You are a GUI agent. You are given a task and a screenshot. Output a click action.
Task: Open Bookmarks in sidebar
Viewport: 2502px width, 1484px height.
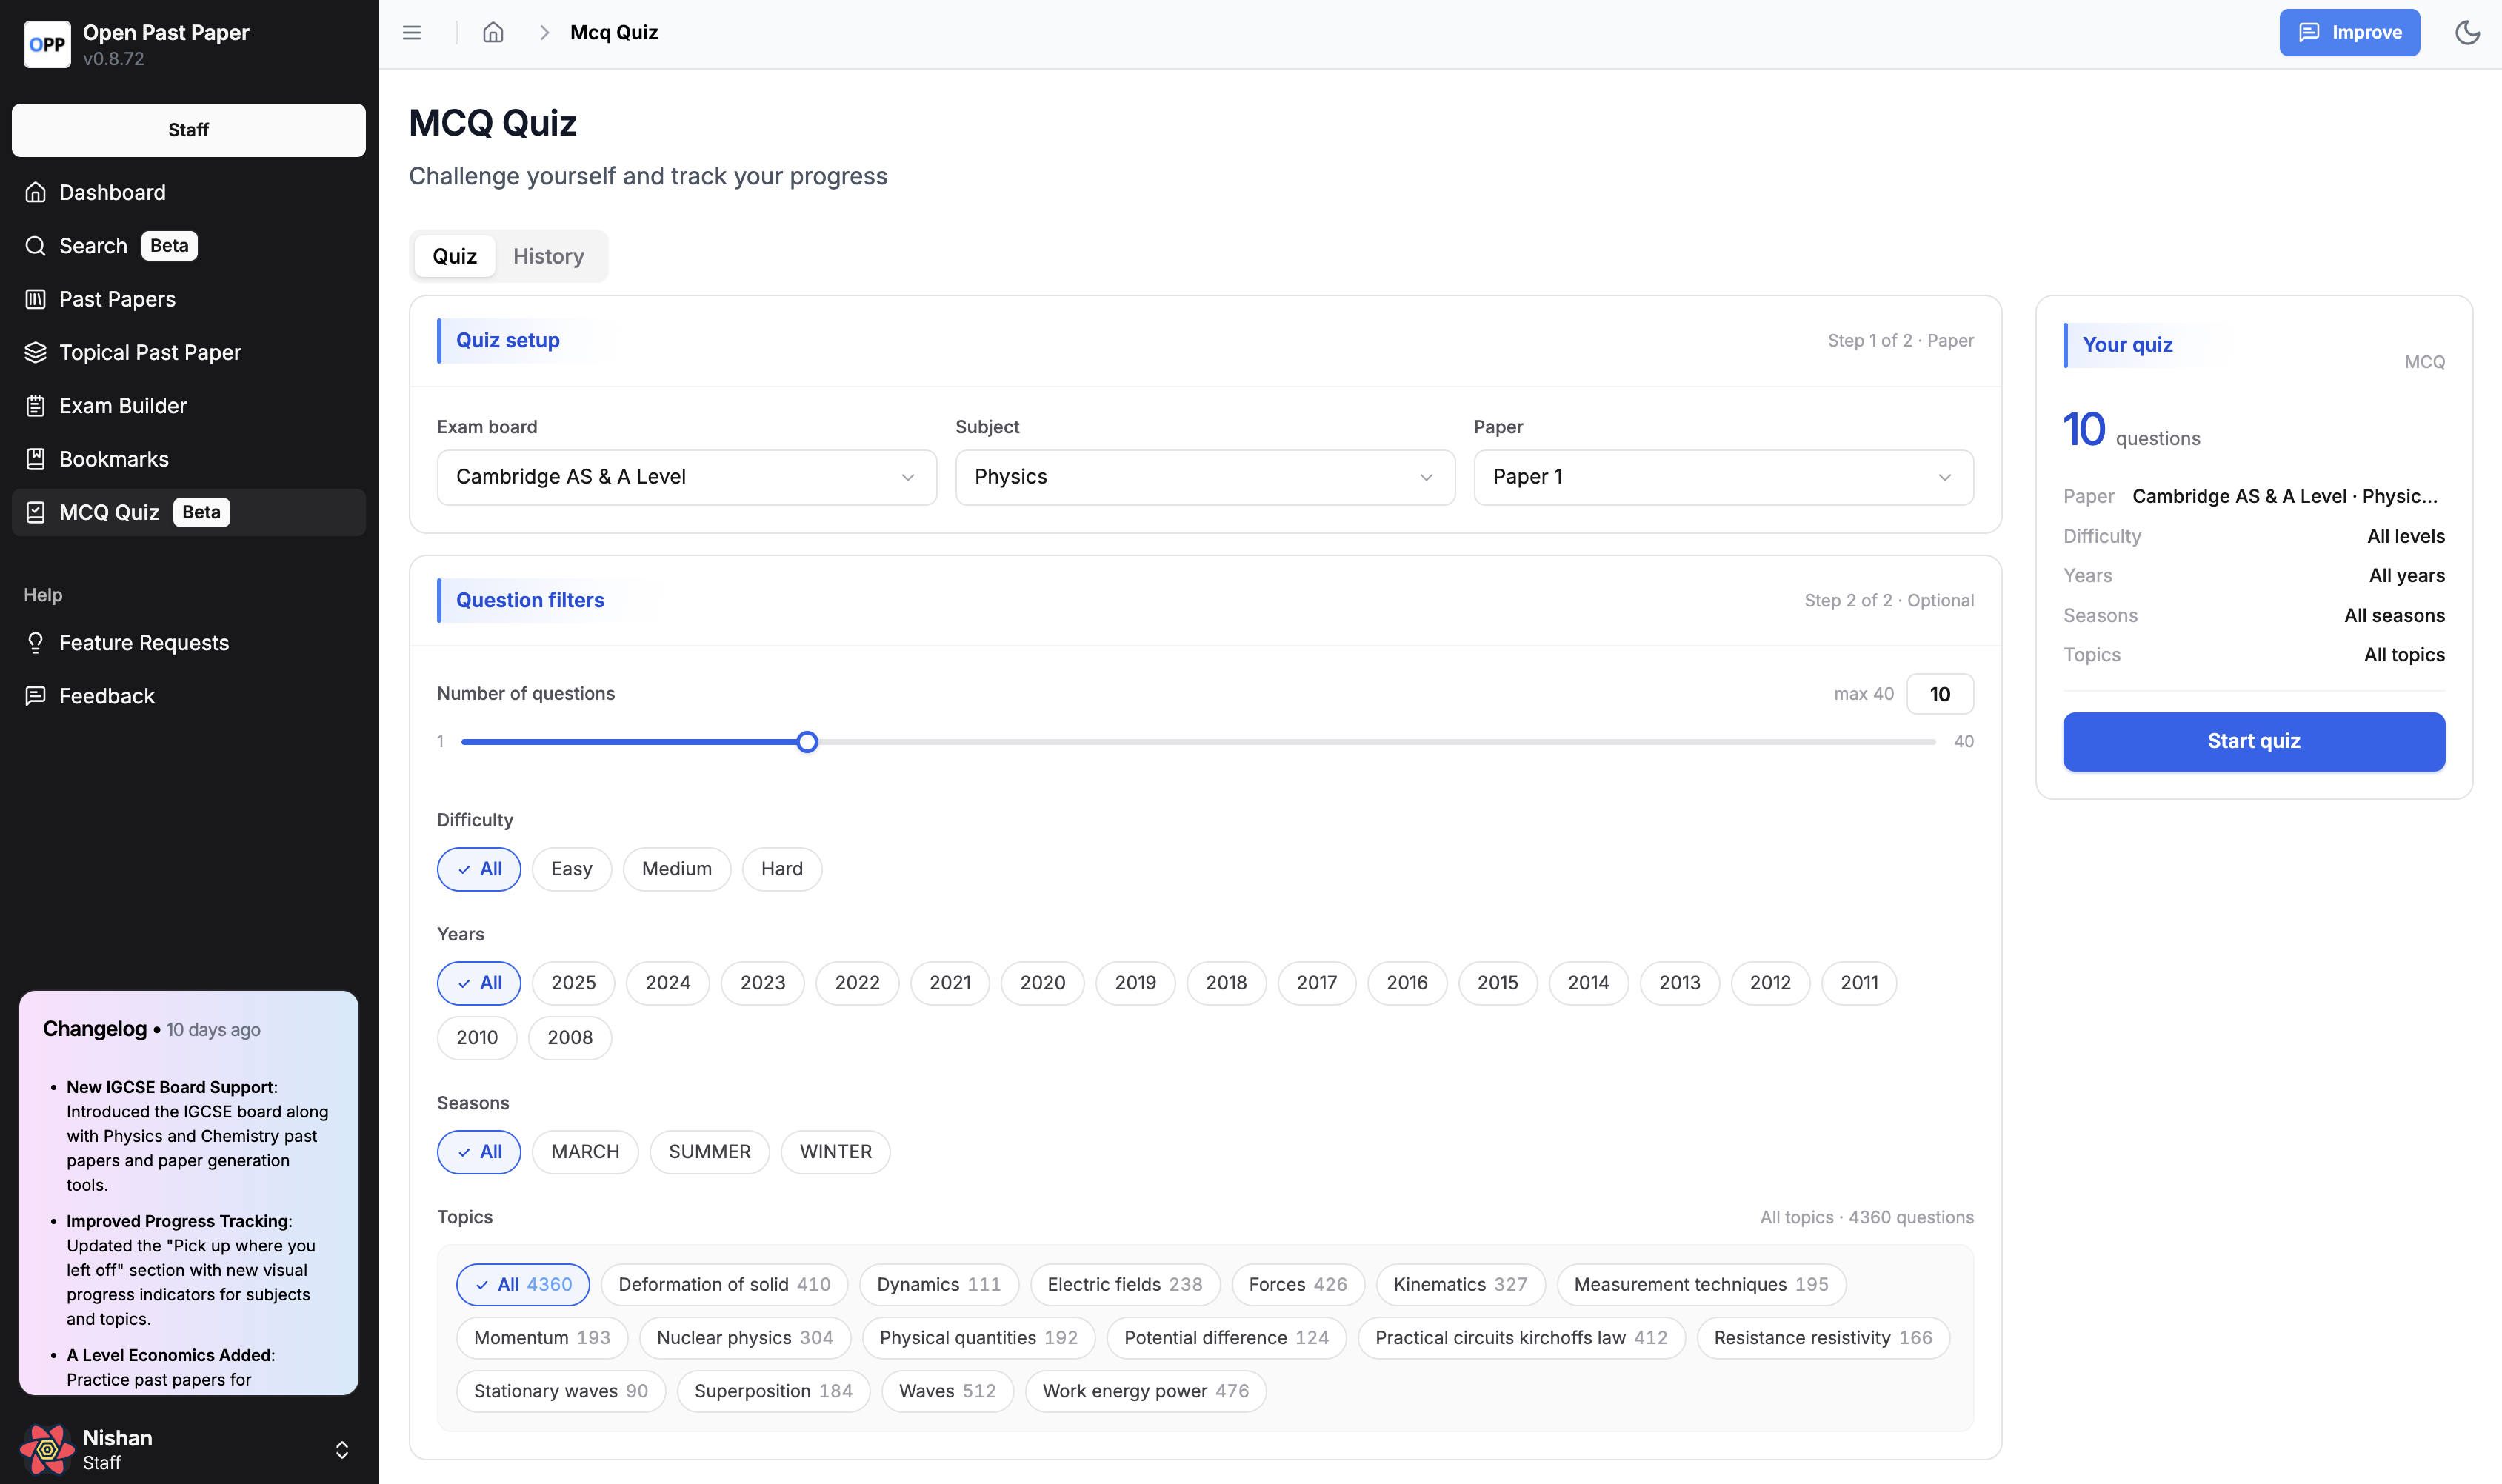tap(189, 459)
